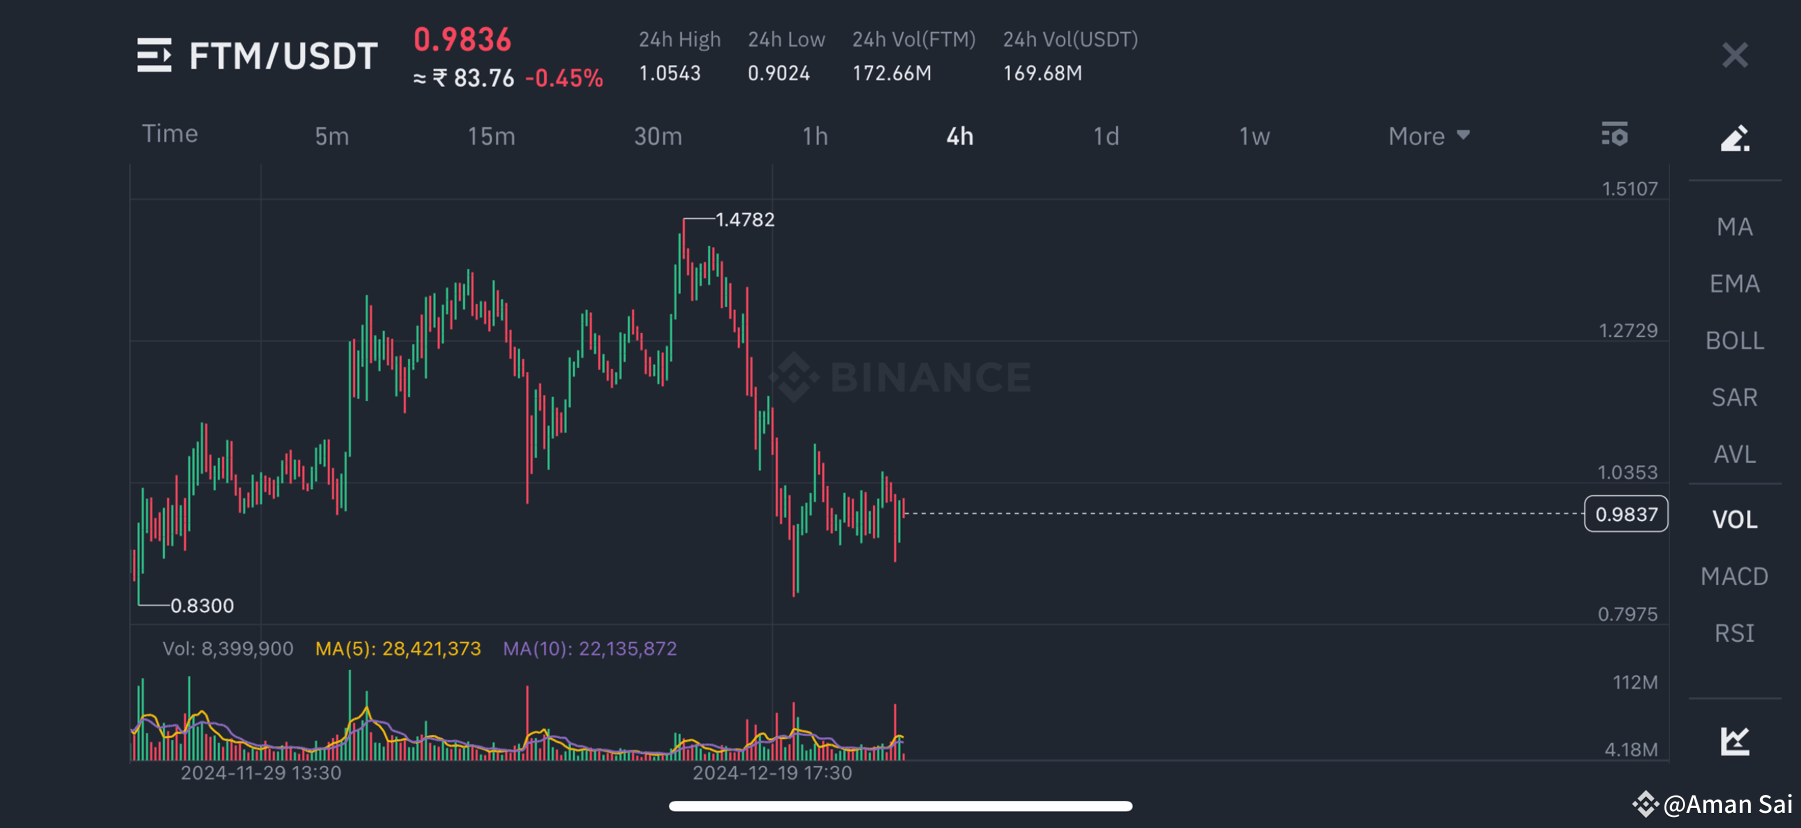Click the 1.4782 peak price marker
Image resolution: width=1801 pixels, height=828 pixels.
click(x=745, y=219)
